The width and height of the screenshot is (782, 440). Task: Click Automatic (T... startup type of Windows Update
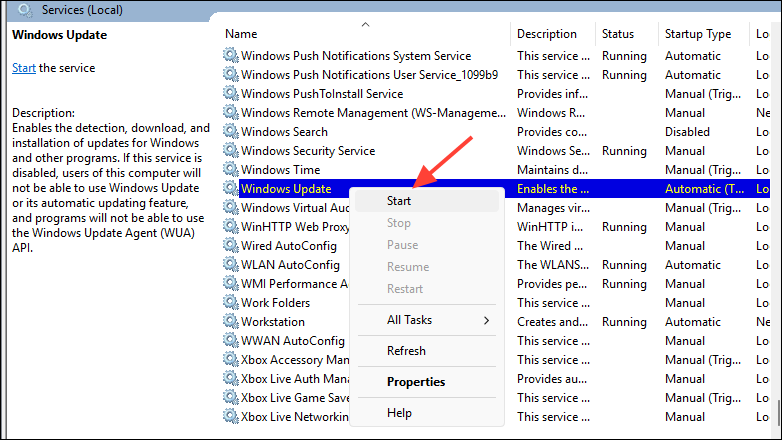704,189
